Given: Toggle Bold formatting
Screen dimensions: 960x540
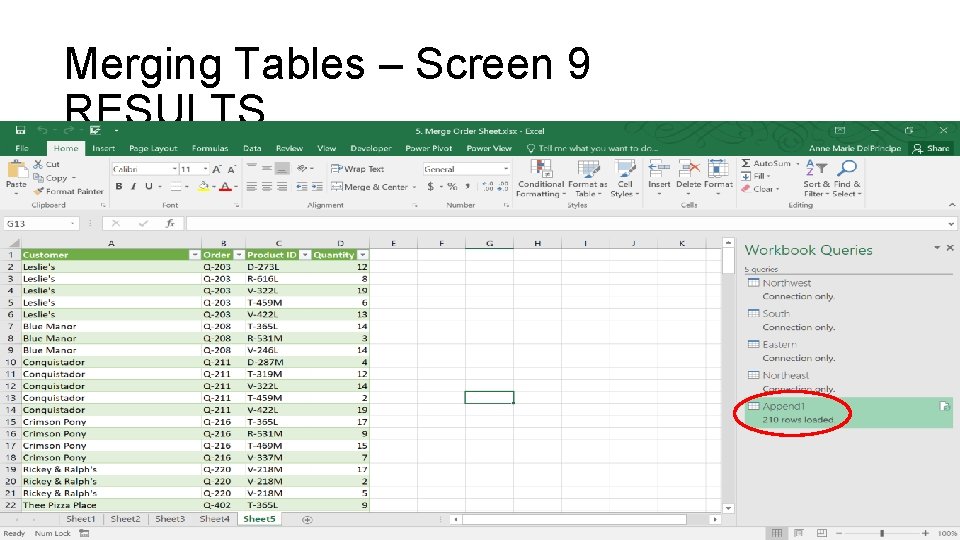Looking at the screenshot, I should (x=119, y=187).
